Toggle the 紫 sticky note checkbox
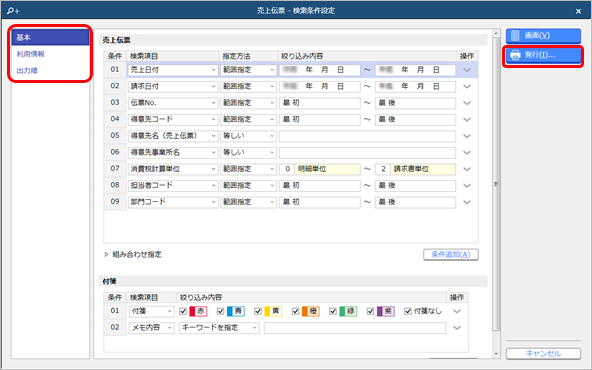Screen dimensions: 592x370 click(370, 311)
